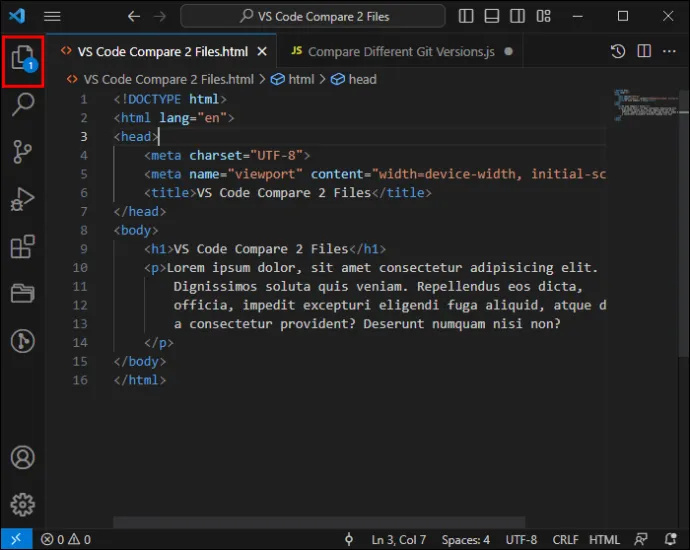Click the 'Lorem ipsum dolor' line
The image size is (690, 550).
point(371,268)
